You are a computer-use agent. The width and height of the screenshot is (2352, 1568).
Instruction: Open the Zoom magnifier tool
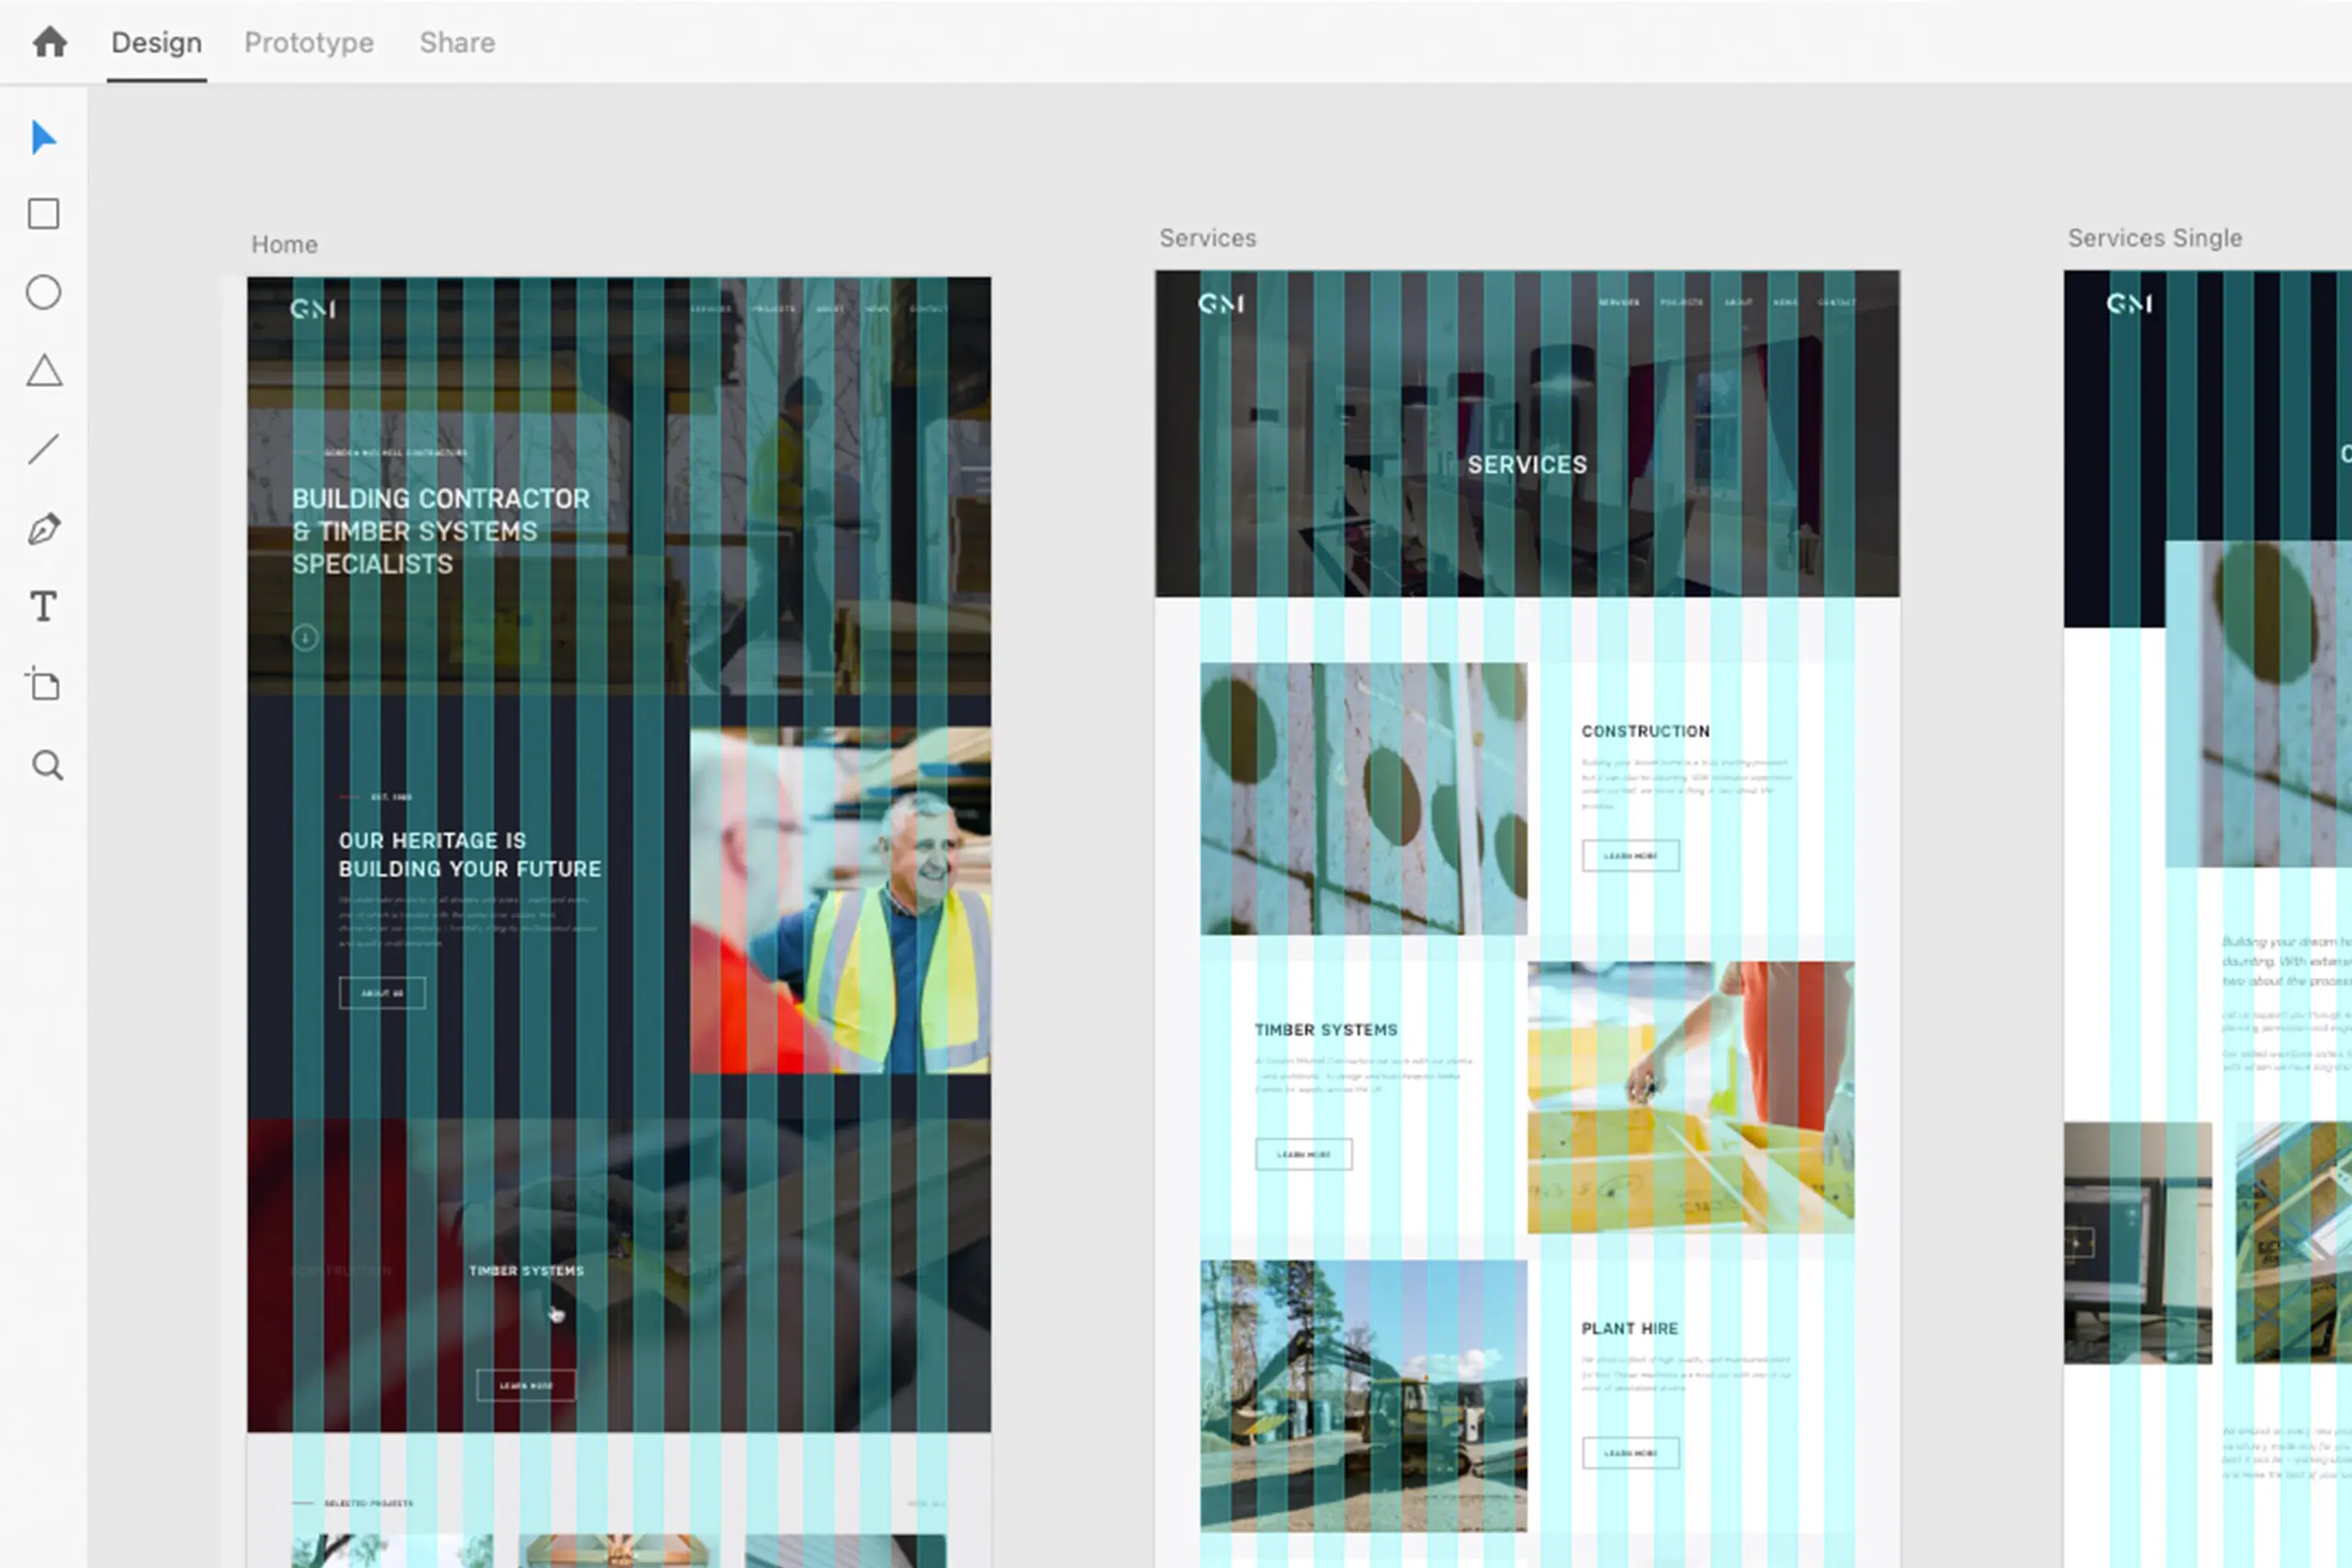coord(46,765)
